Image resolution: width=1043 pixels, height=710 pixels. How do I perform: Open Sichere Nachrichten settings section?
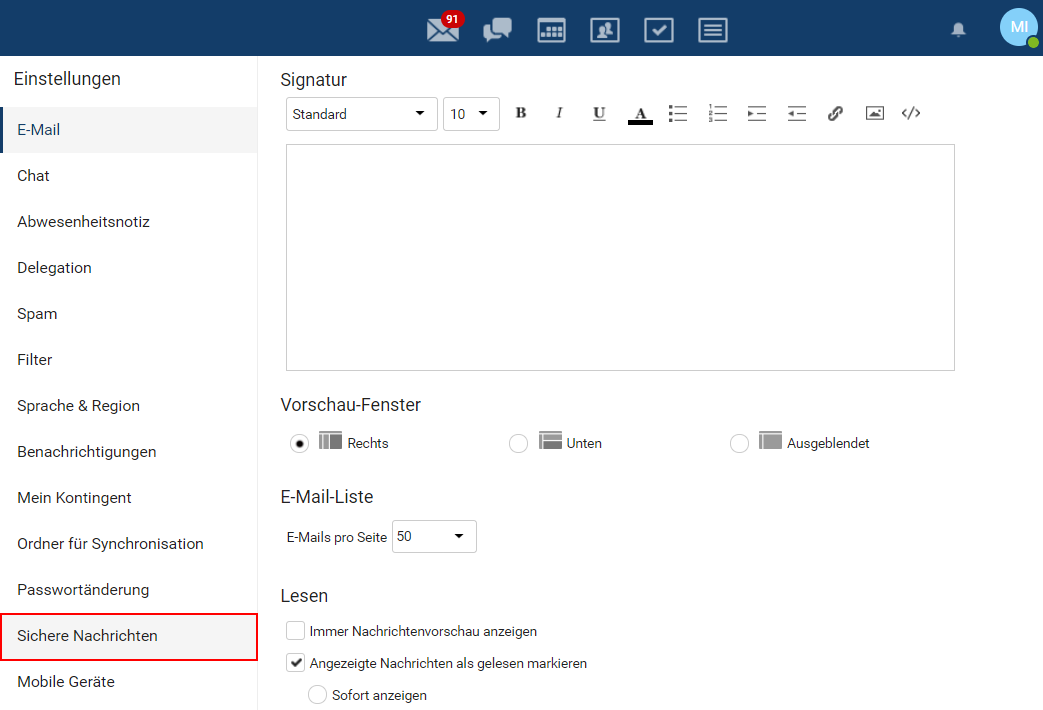128,636
